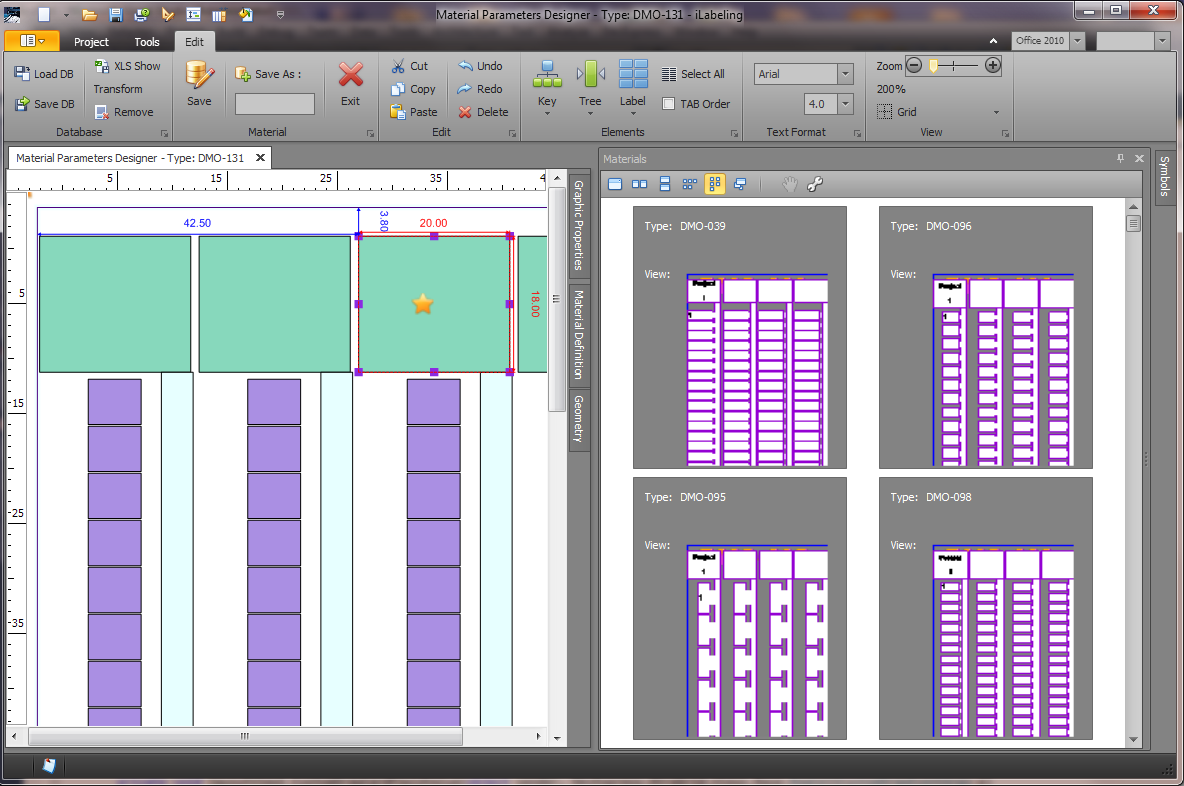This screenshot has height=786, width=1184.
Task: Select the DMO-039 material thumbnail
Action: point(740,338)
